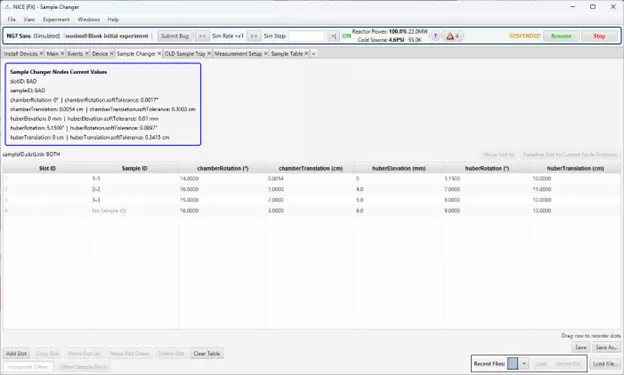
Task: Switch to the Device tab
Action: point(100,53)
